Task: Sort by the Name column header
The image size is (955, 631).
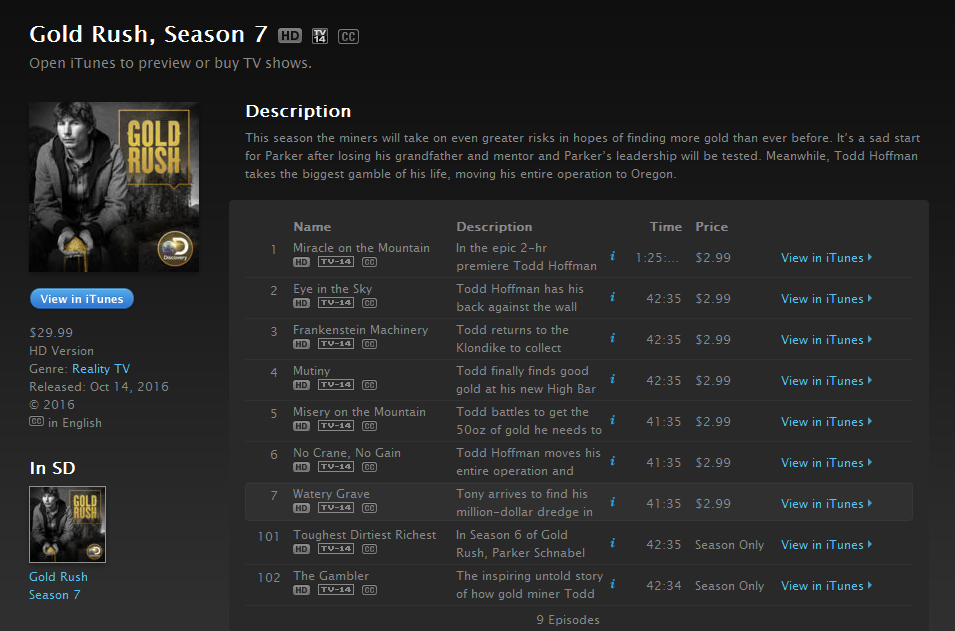Action: (312, 227)
